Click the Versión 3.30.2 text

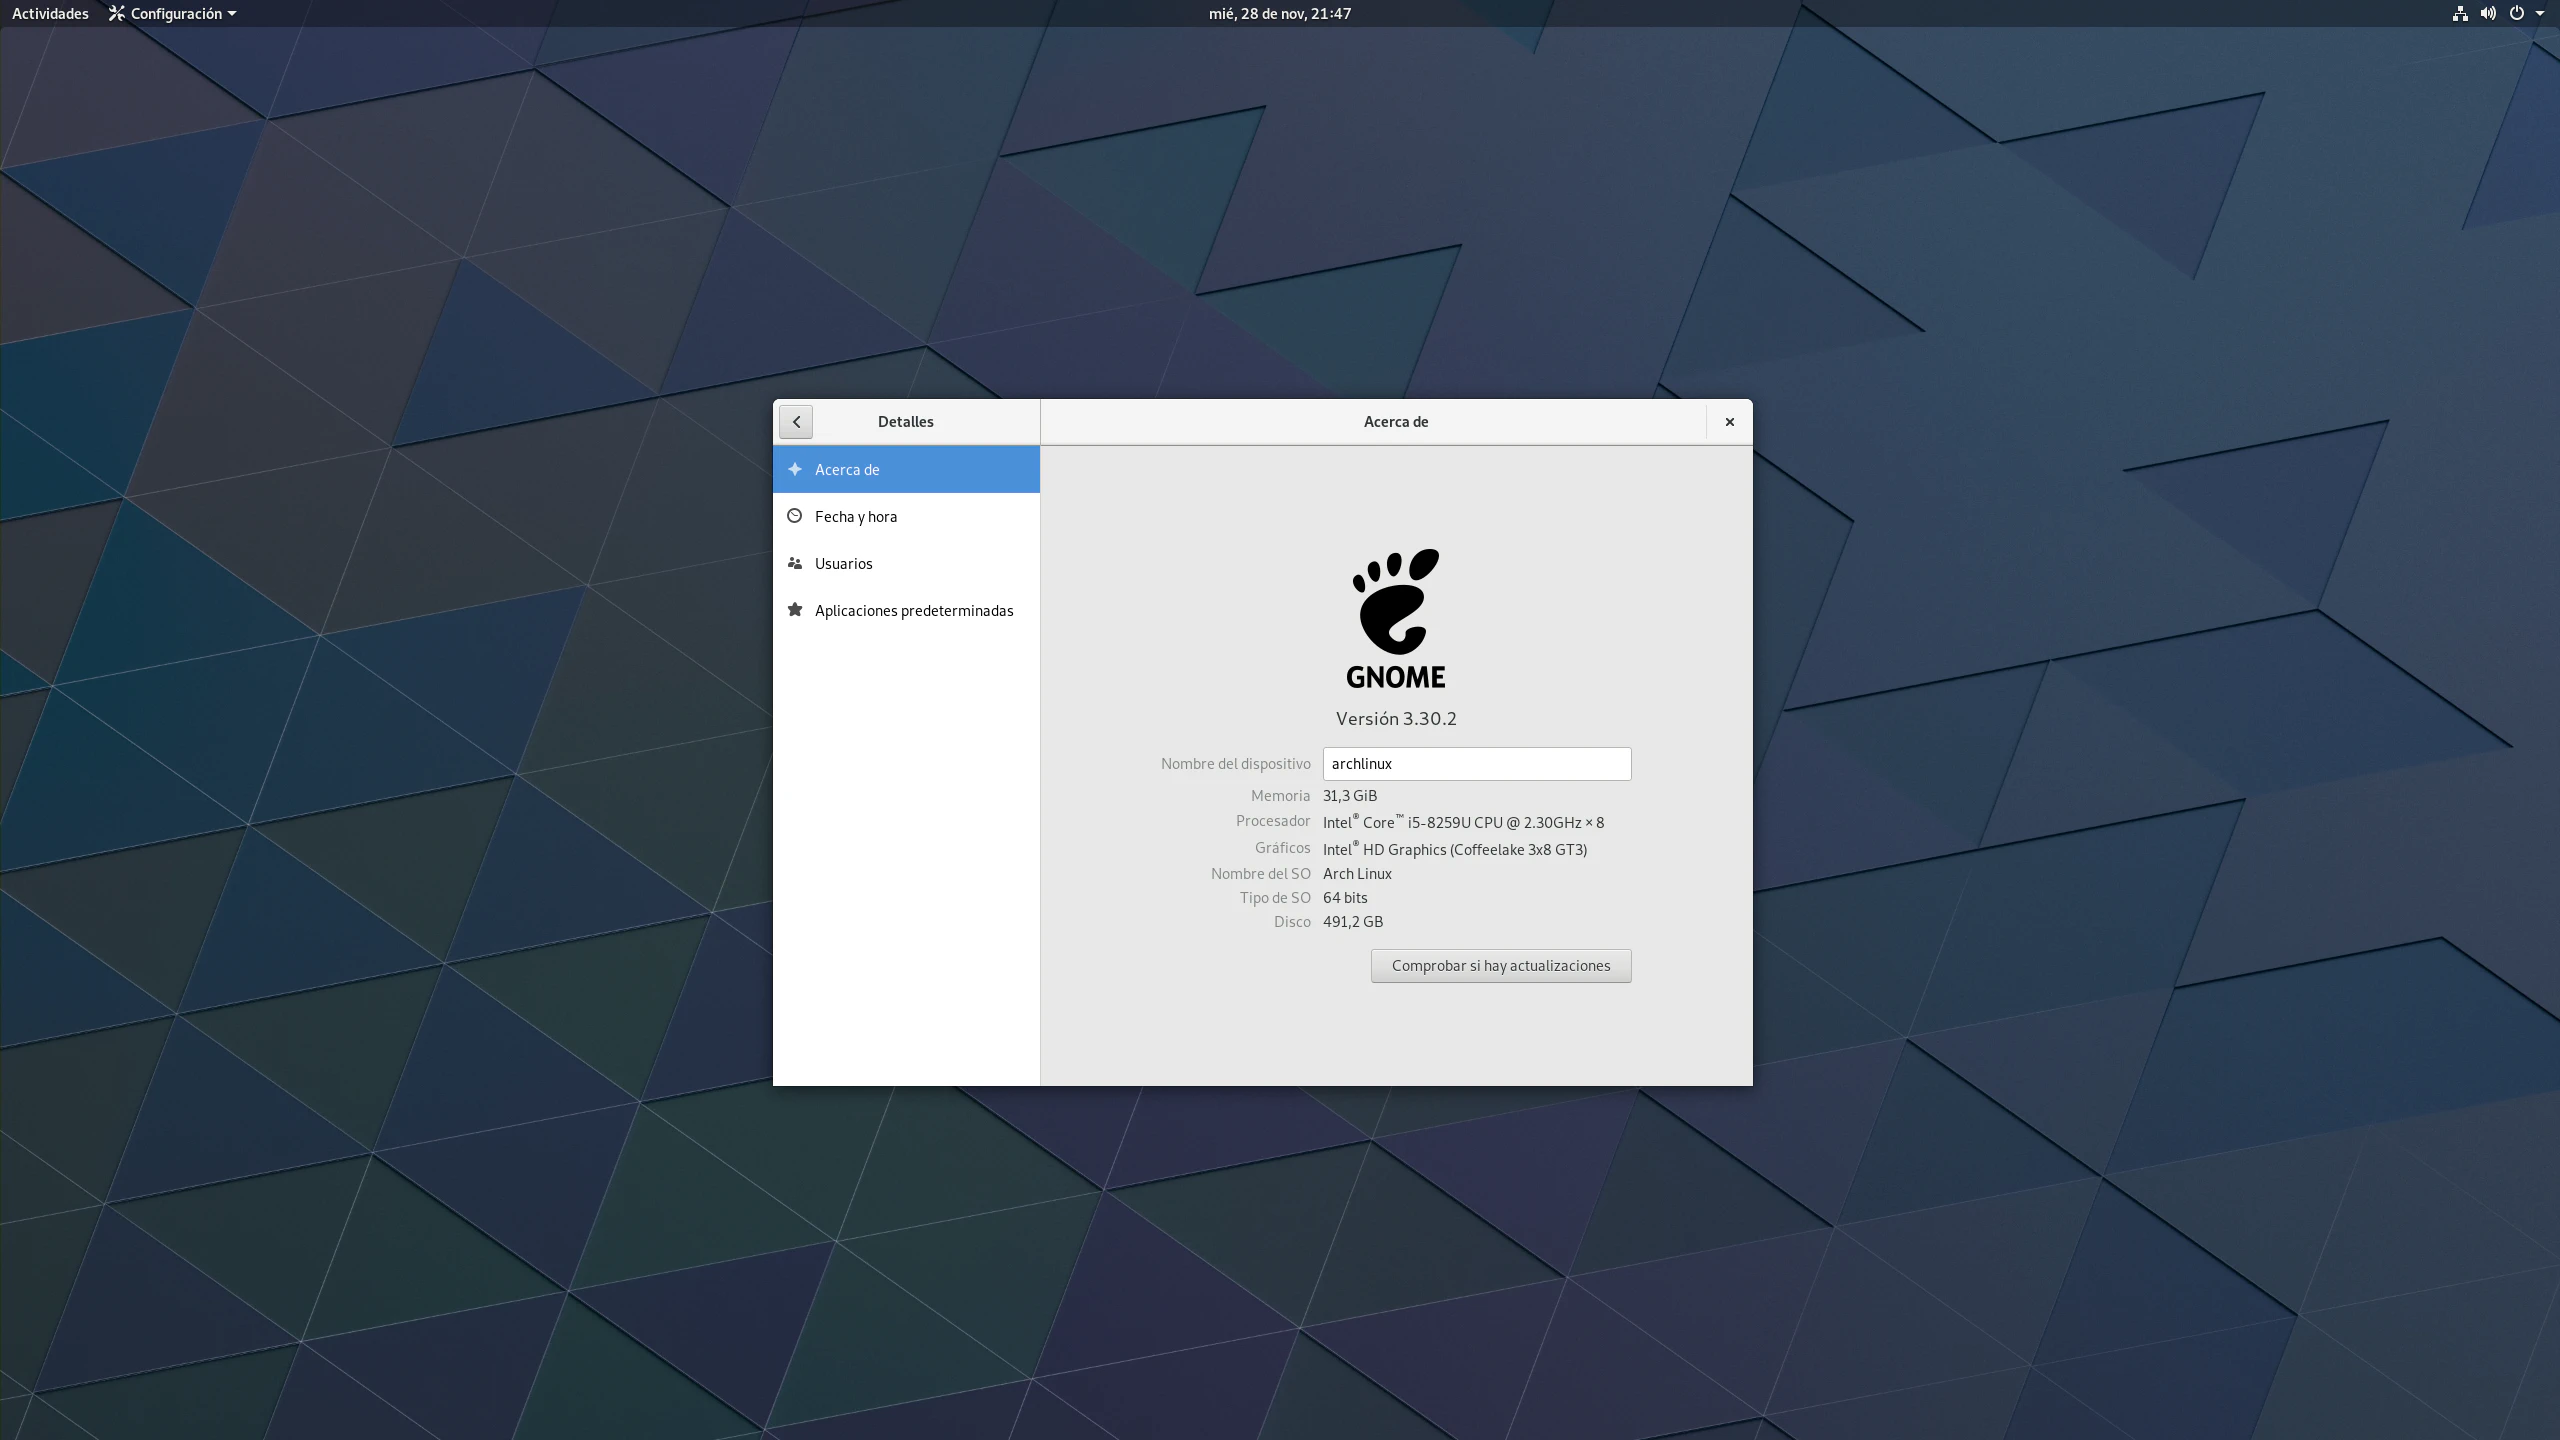(1396, 718)
